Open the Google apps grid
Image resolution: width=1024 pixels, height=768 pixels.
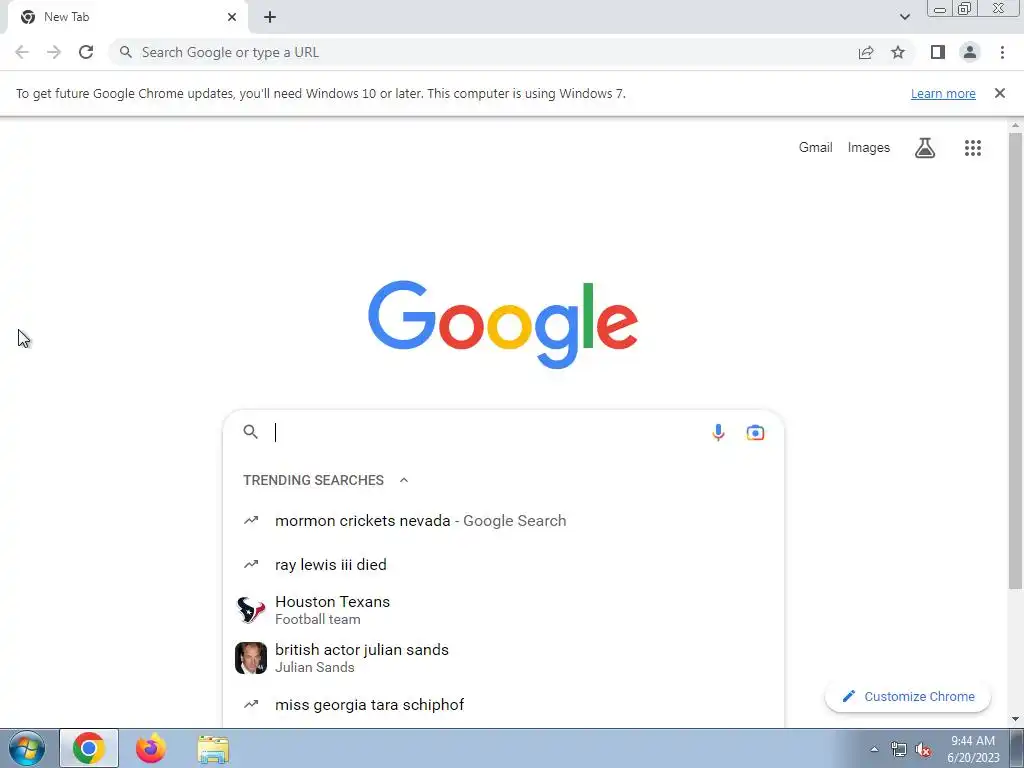click(973, 148)
